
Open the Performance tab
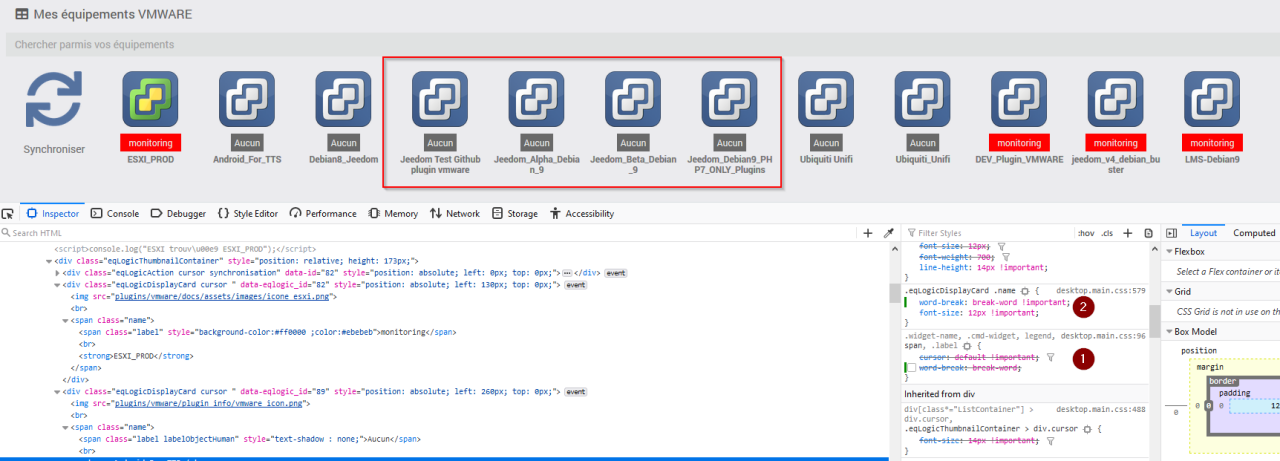(x=323, y=213)
